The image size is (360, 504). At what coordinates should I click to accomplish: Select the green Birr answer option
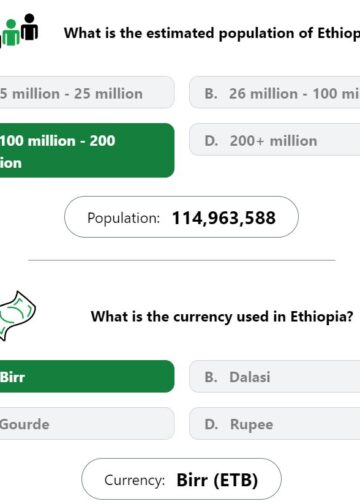(87, 376)
